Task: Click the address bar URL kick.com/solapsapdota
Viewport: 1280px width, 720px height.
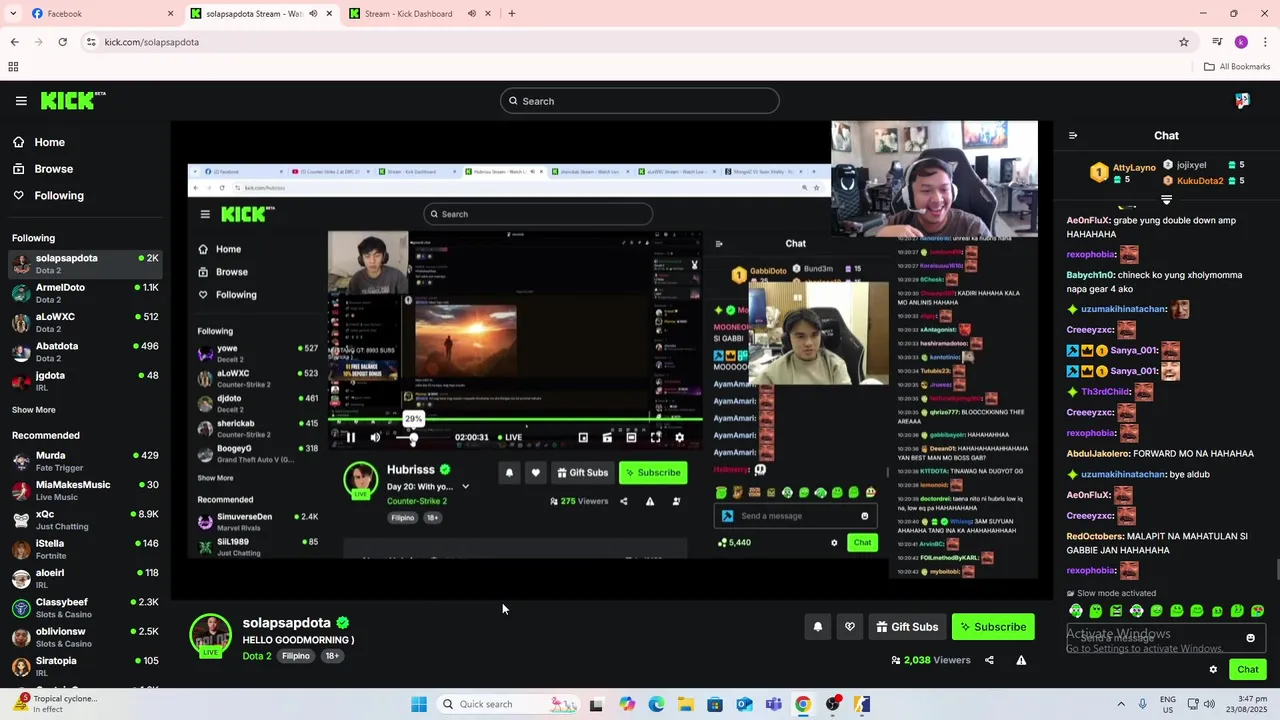Action: click(152, 42)
